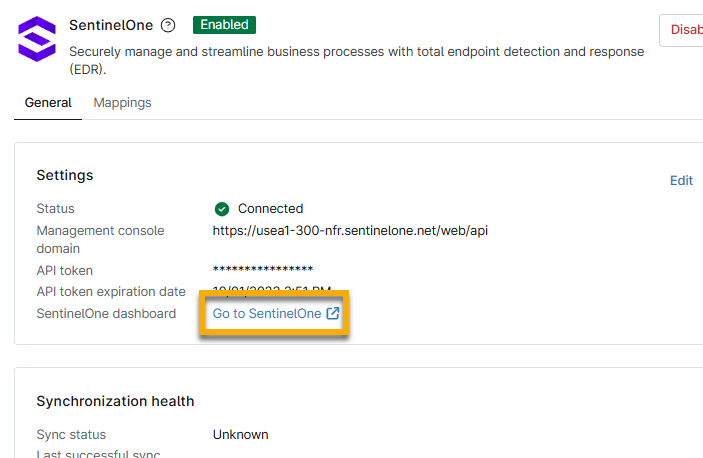This screenshot has width=703, height=458.
Task: Click the Edit link in Settings
Action: [x=681, y=181]
